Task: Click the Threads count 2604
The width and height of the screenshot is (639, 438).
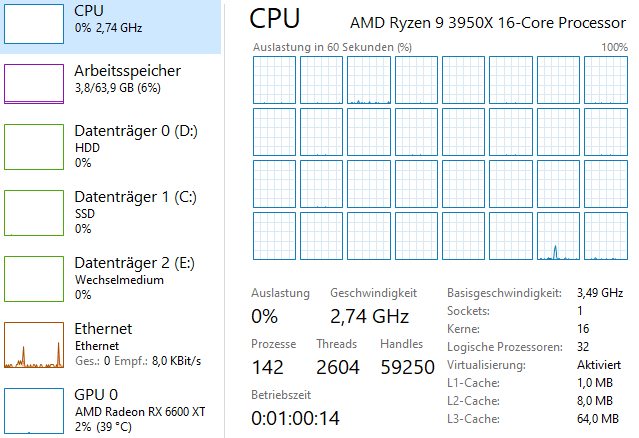Action: [337, 367]
